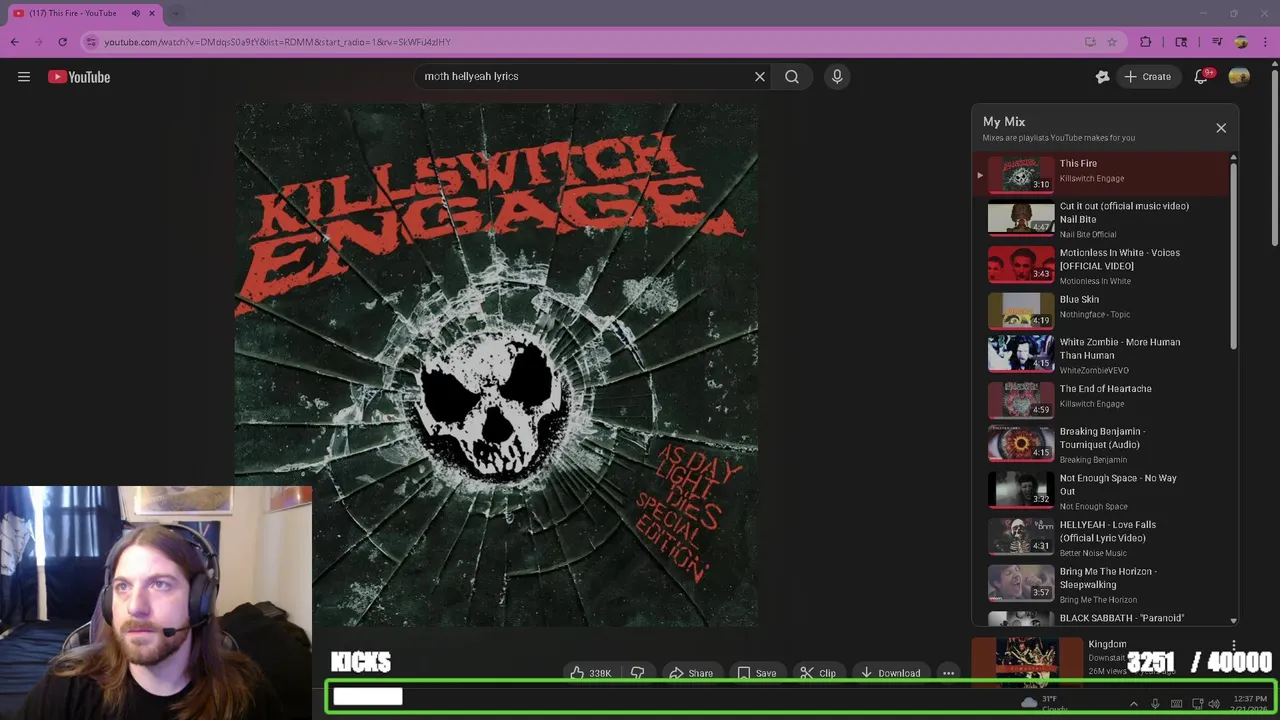The image size is (1280, 720).
Task: Open Chrome's three-dot menu
Action: pyautogui.click(x=1265, y=42)
